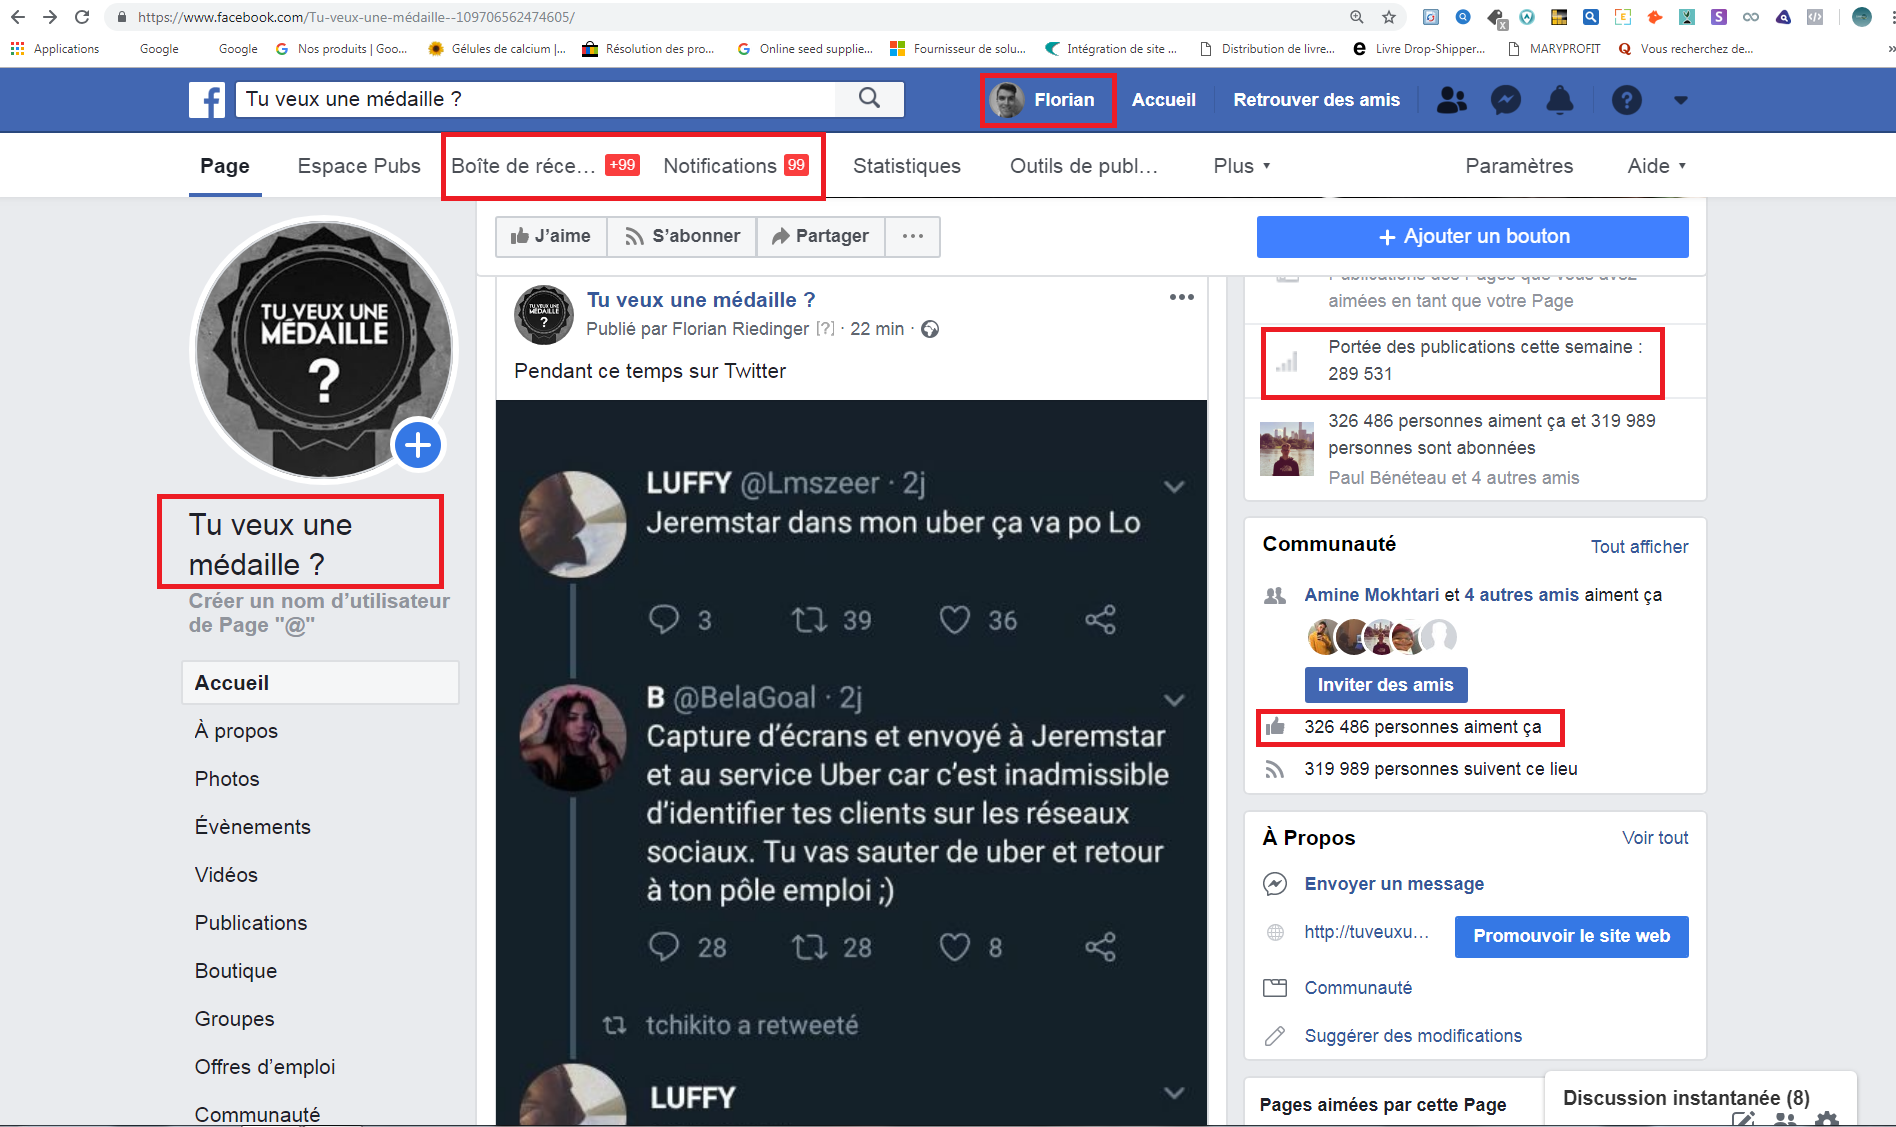Viewport: 1896px width, 1127px height.
Task: Click Voir tout in À Propos
Action: click(x=1655, y=838)
